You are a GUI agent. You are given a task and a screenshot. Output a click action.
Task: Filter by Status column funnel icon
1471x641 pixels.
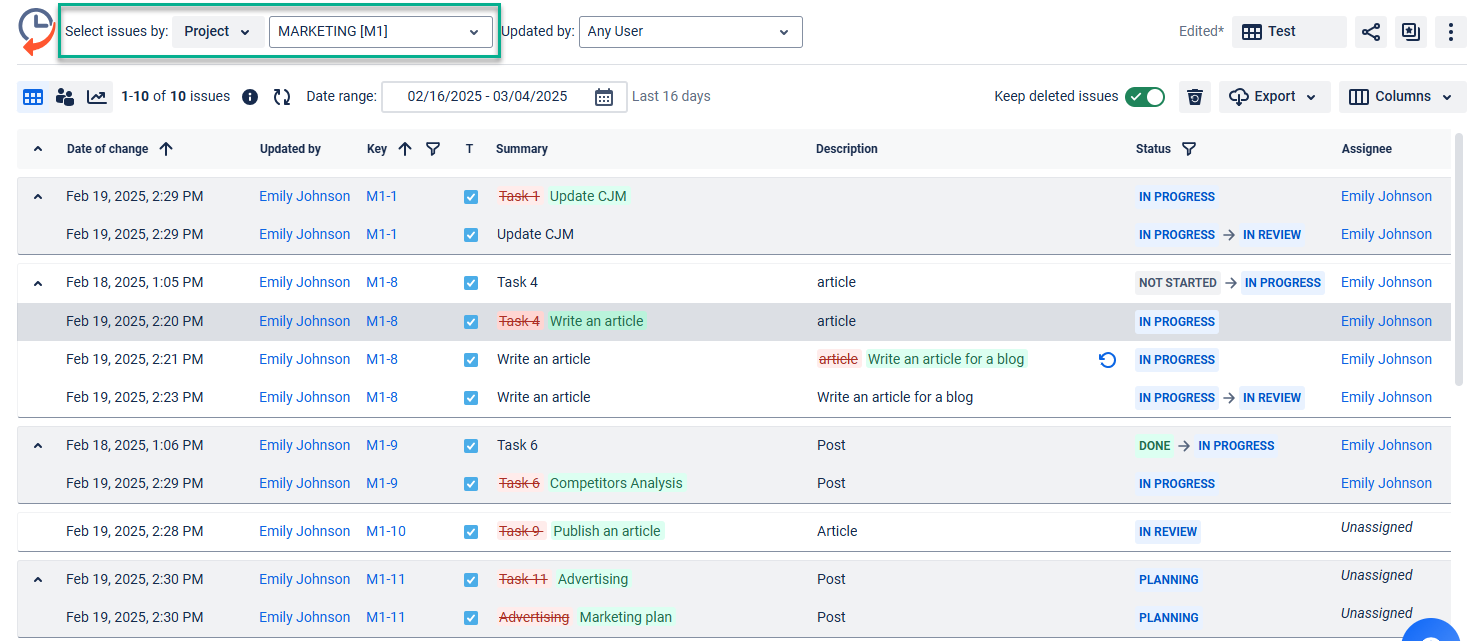[1188, 149]
